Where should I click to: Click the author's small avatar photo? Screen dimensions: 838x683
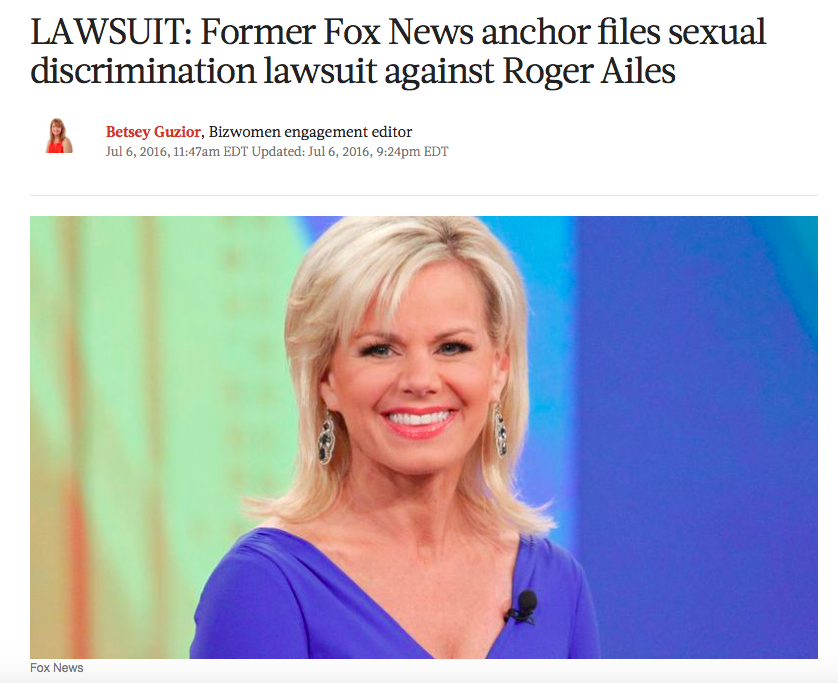pyautogui.click(x=59, y=136)
